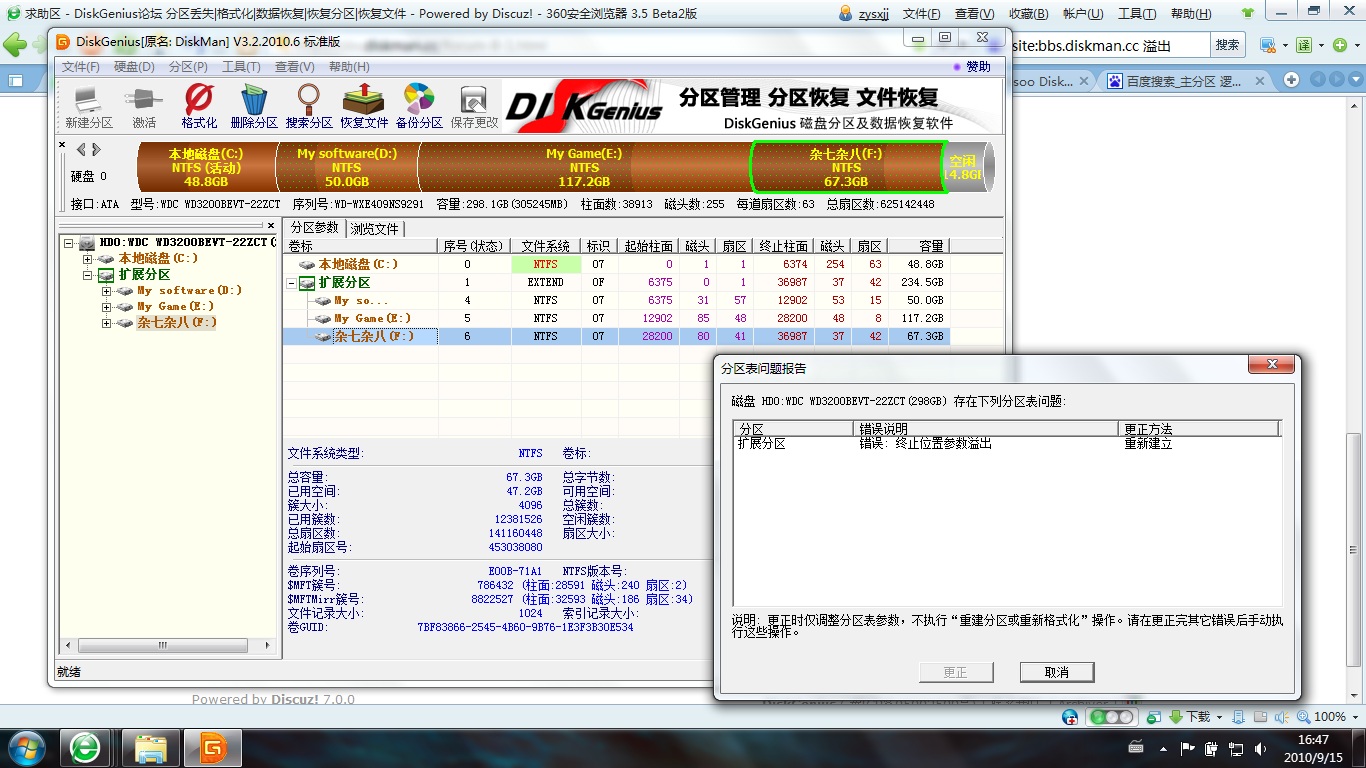Click the 更正 button in the report dialog
The image size is (1366, 768).
coord(956,672)
